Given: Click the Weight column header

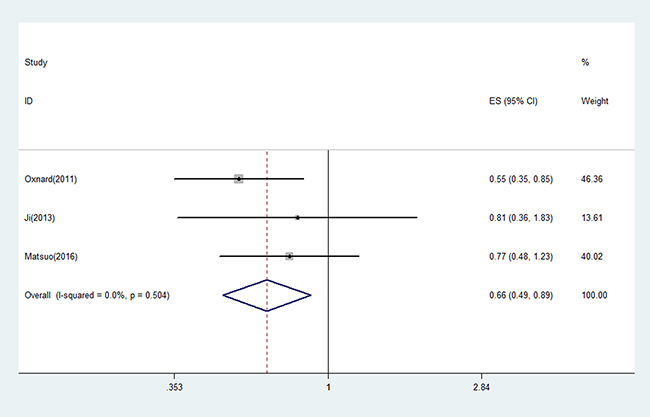Looking at the screenshot, I should pyautogui.click(x=595, y=101).
